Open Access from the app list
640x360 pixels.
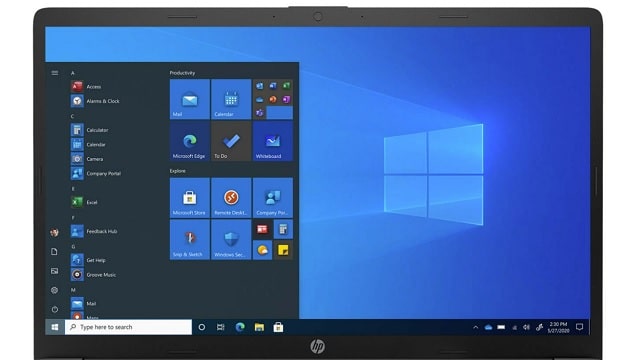(87, 87)
